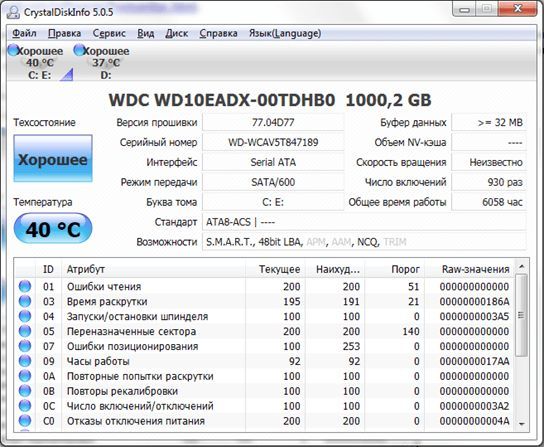Viewport: 544px width, 447px height.
Task: Click status orb for attribute 01 Ошибки чтения
Action: (25, 286)
